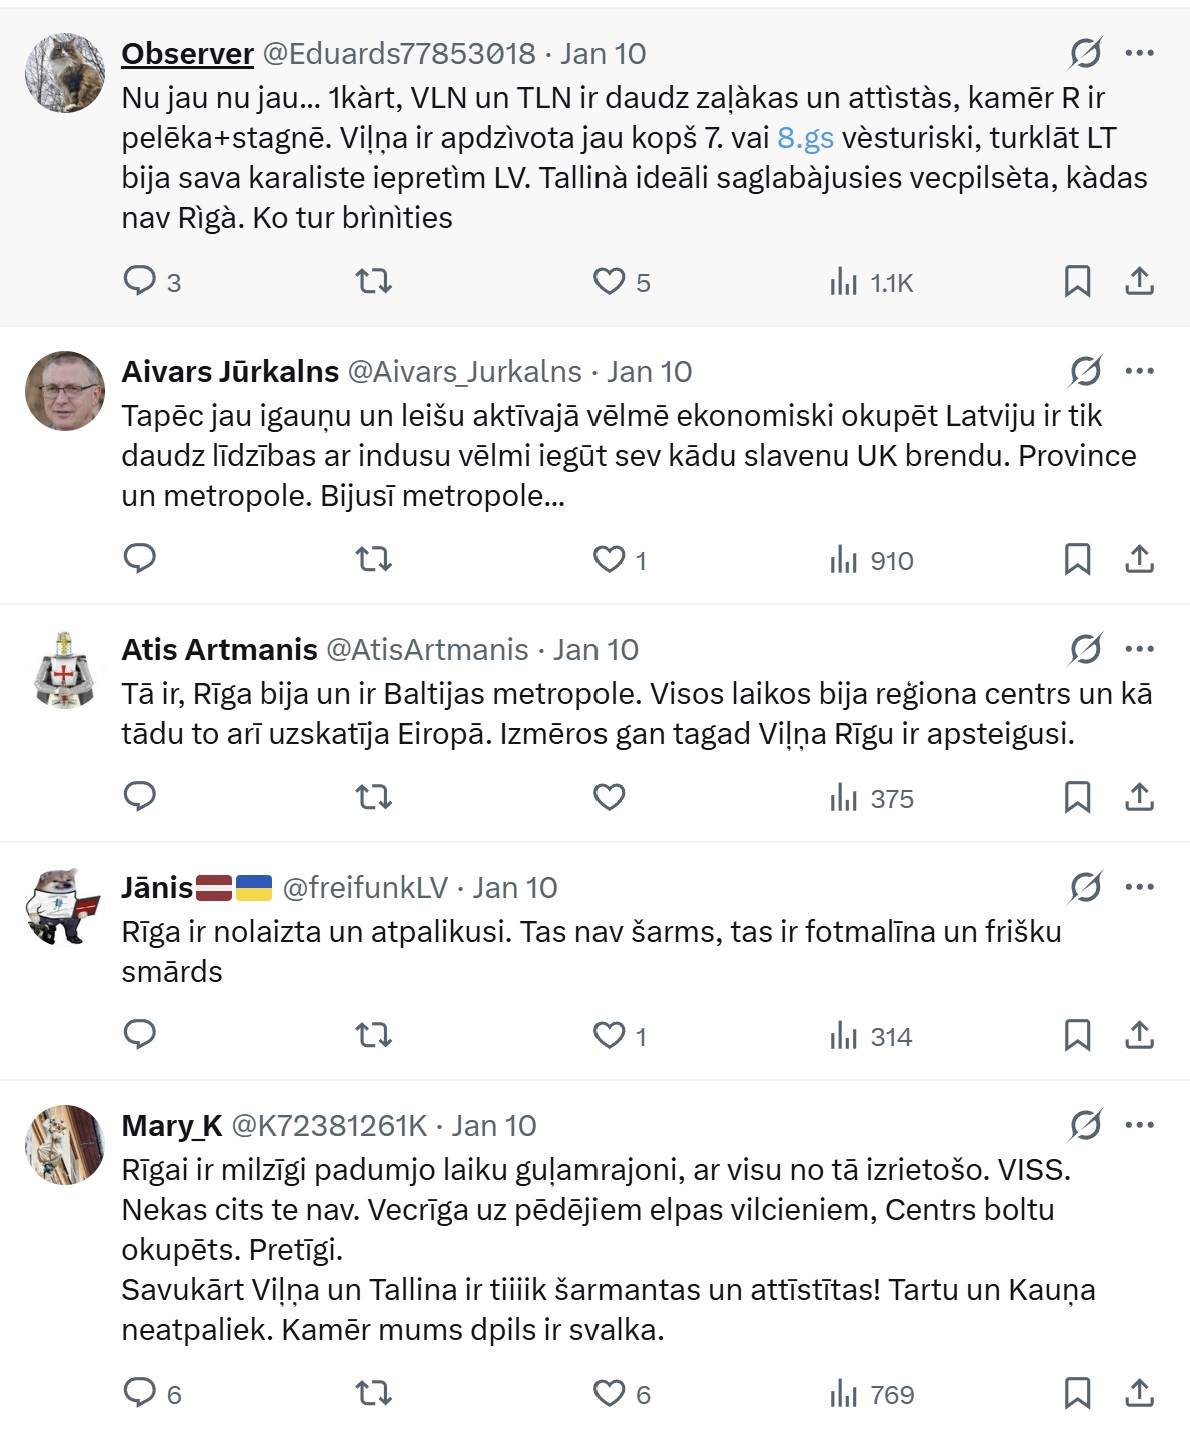
Task: Click the 8.gs link in Observer's tweet
Action: coord(805,138)
